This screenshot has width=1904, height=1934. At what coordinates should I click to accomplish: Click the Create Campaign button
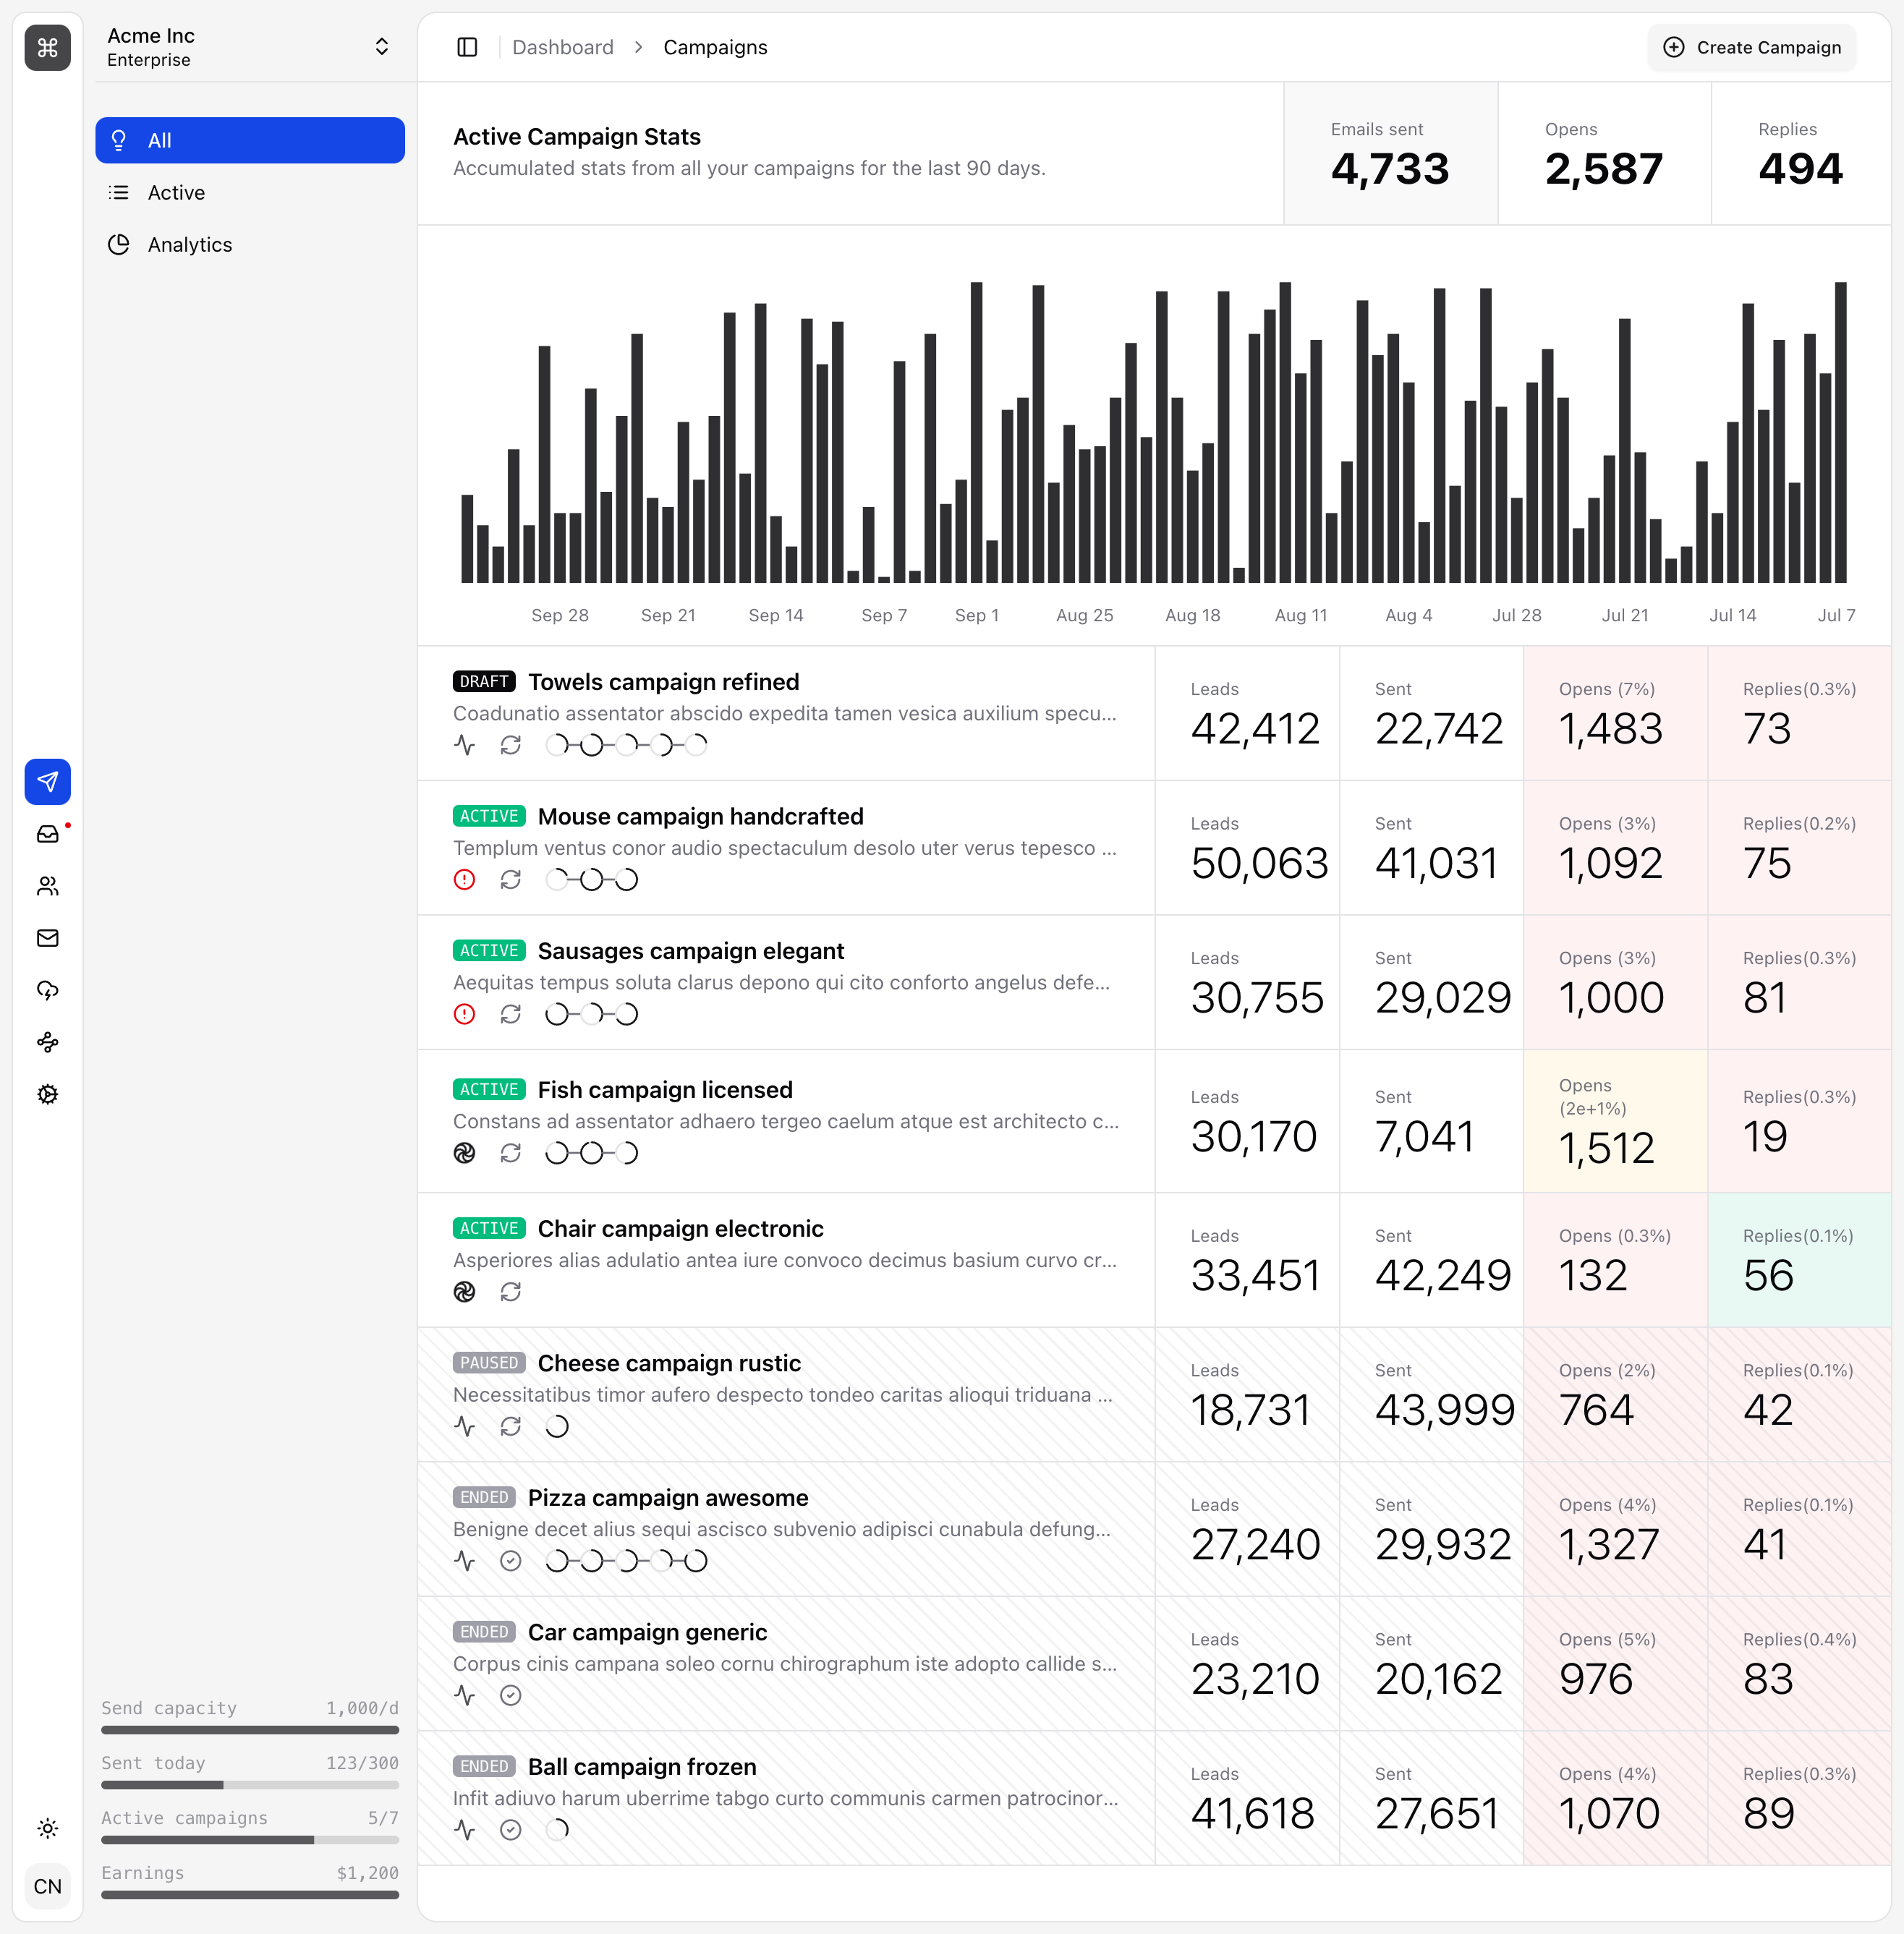(1751, 47)
